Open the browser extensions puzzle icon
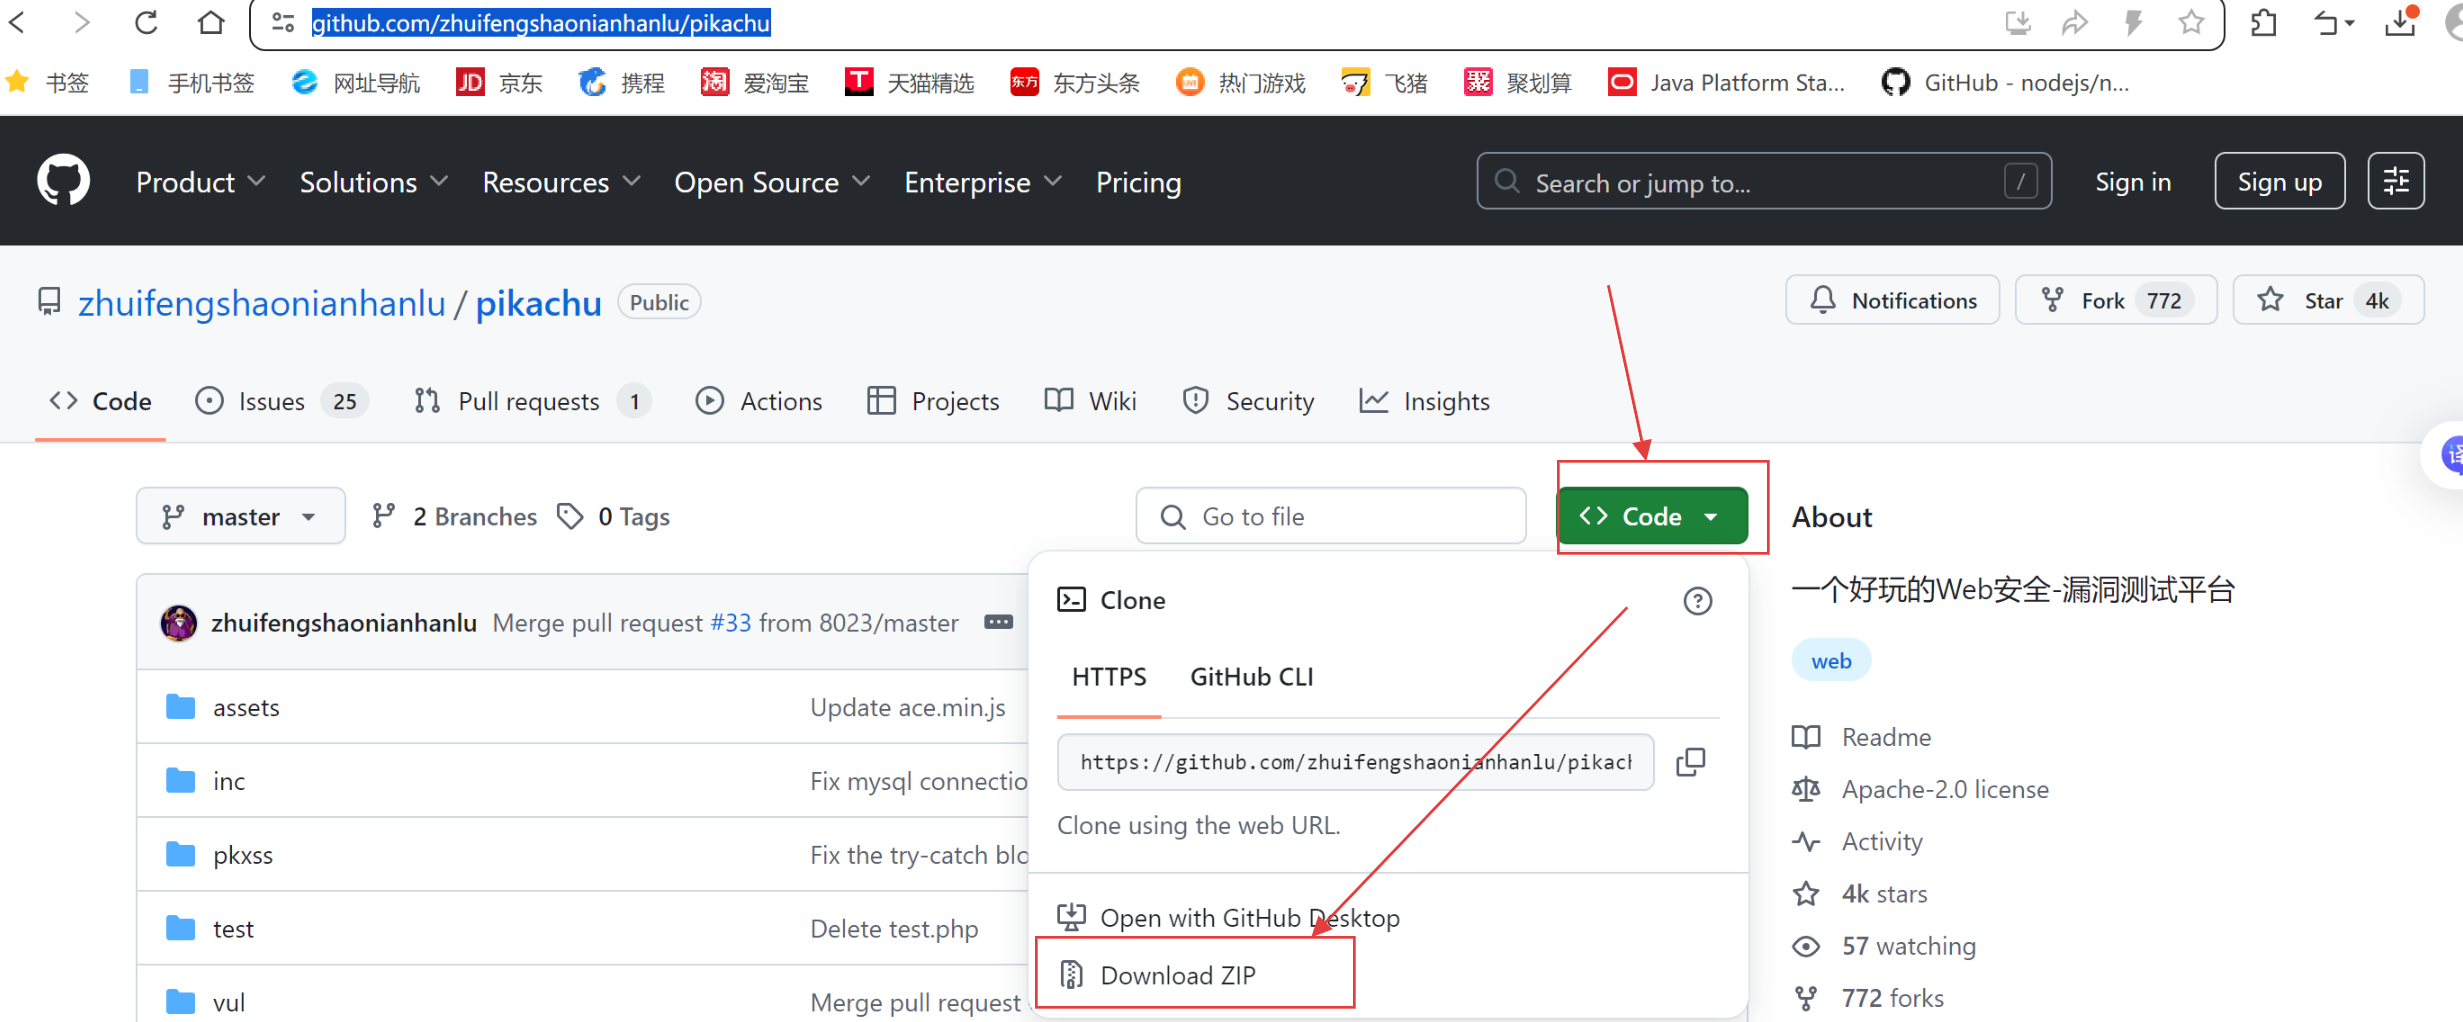This screenshot has width=2463, height=1022. tap(2264, 22)
